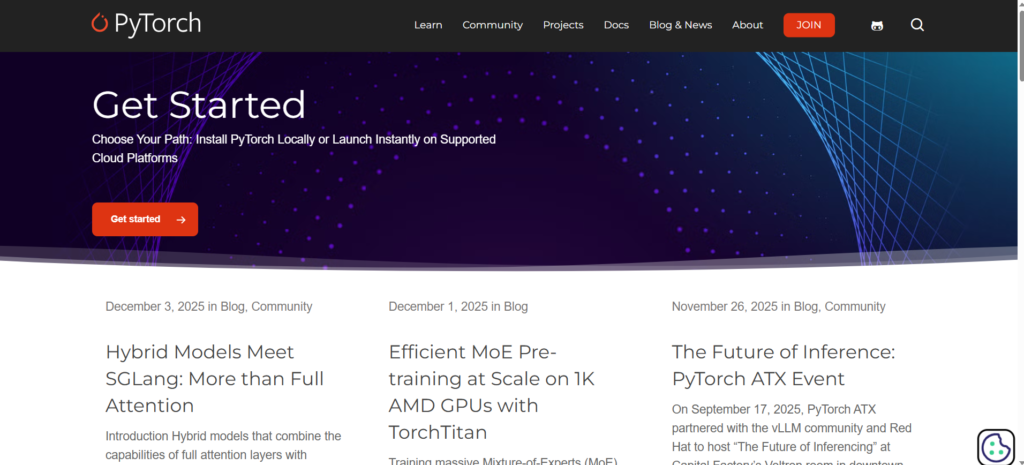Open the Community menu
This screenshot has width=1024, height=465.
(492, 25)
